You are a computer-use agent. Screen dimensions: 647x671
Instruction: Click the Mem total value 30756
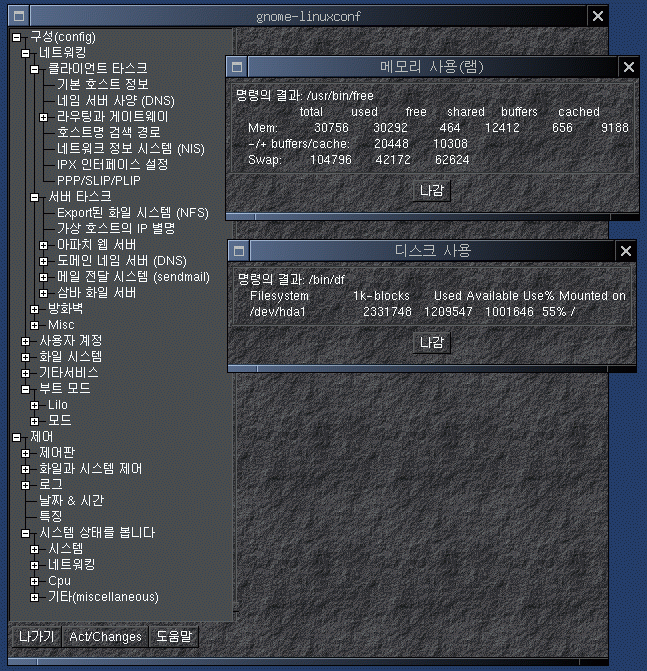click(331, 128)
